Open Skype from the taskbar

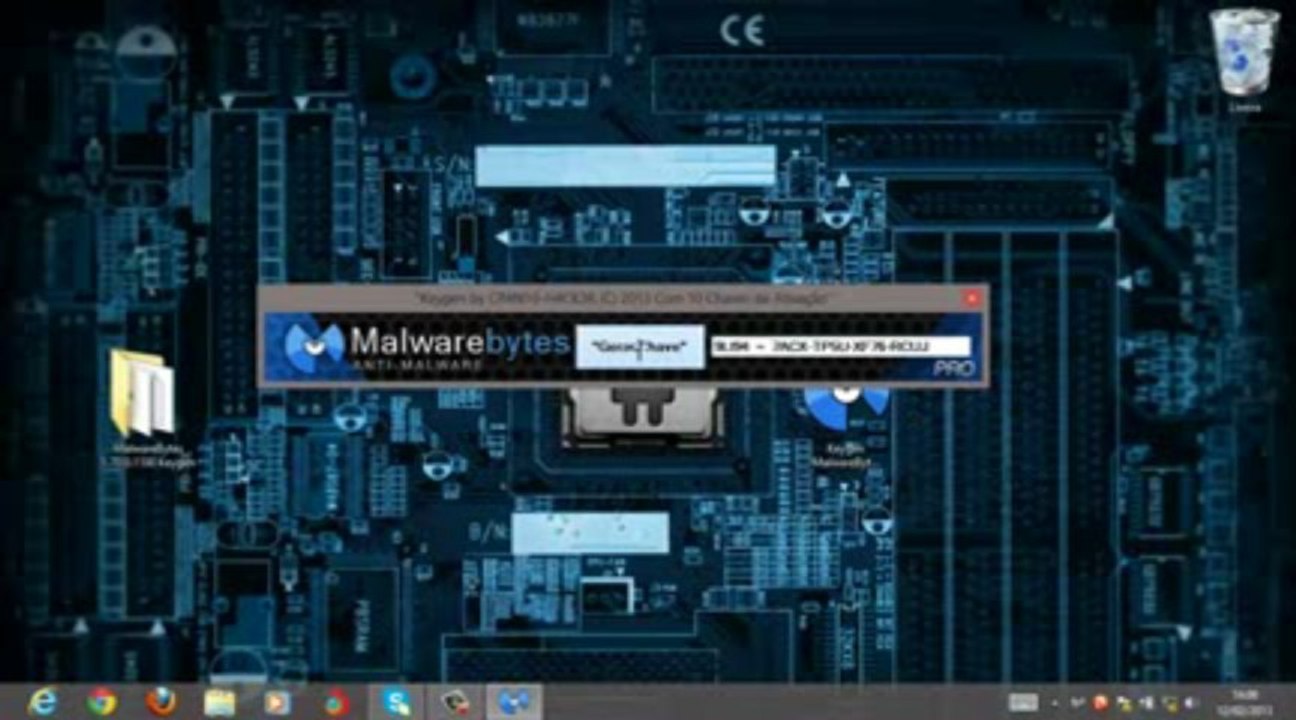pyautogui.click(x=396, y=702)
